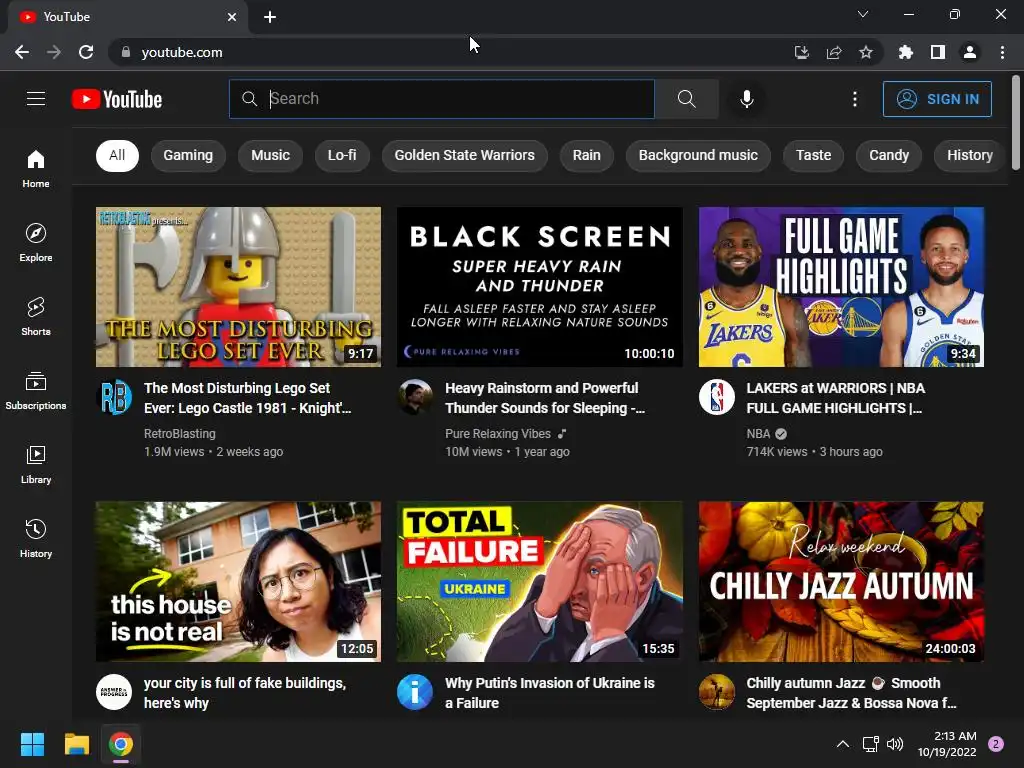This screenshot has width=1024, height=768.
Task: Open Explore in sidebar
Action: [36, 242]
